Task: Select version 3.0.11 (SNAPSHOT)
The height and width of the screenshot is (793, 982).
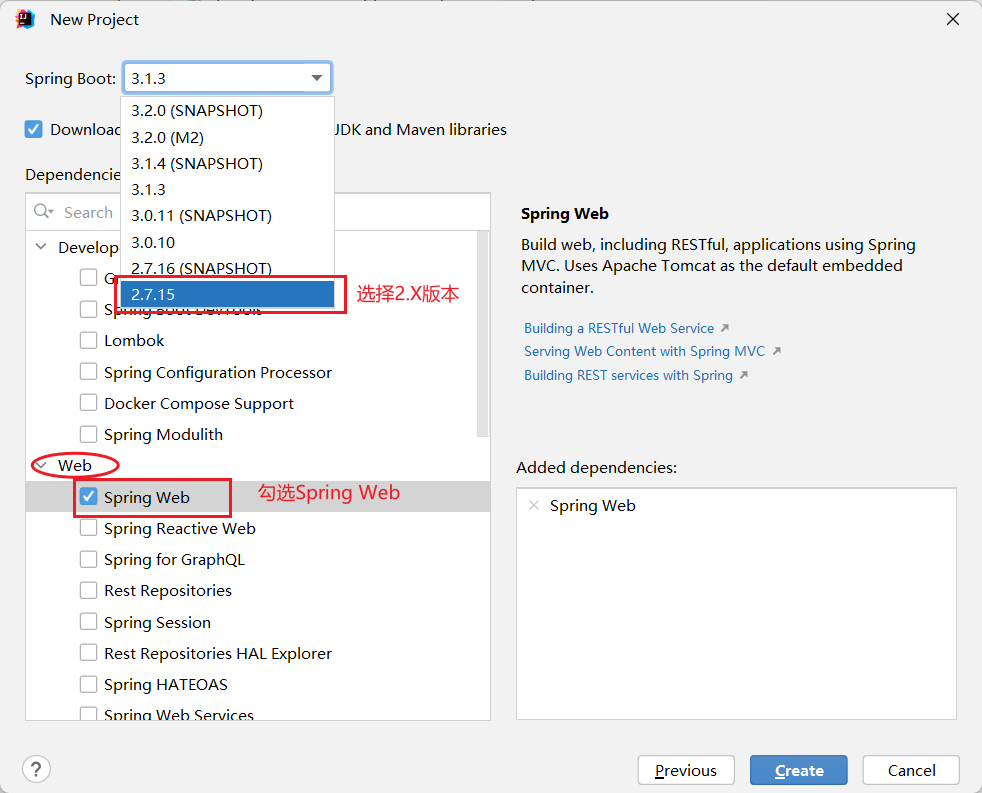Action: tap(227, 216)
